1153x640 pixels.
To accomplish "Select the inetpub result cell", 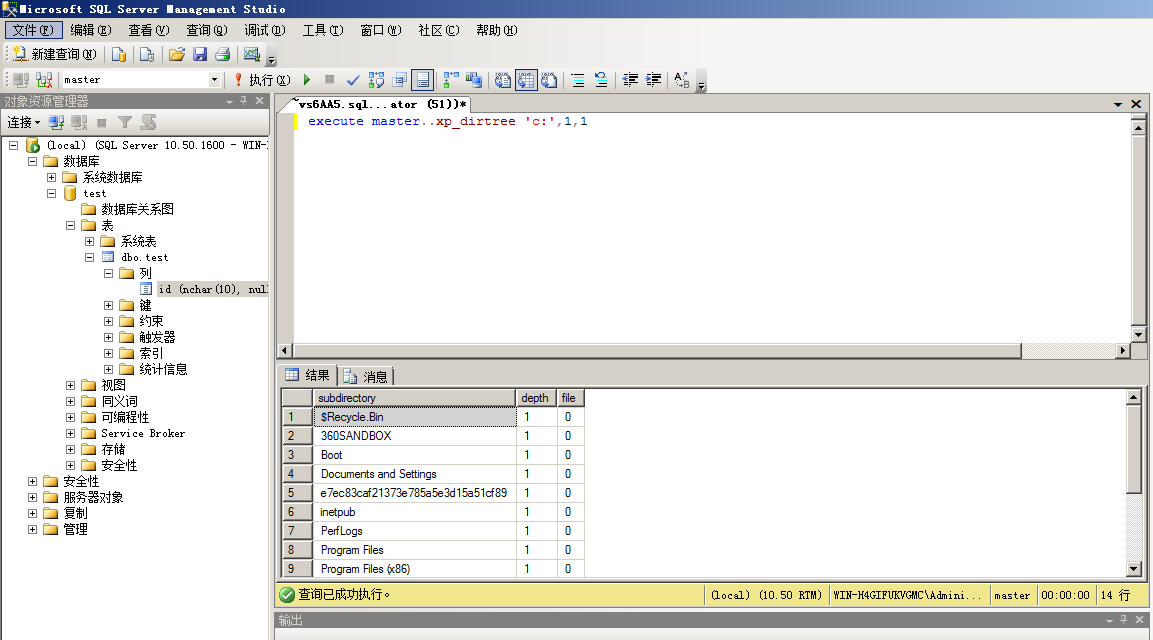I will tap(415, 512).
